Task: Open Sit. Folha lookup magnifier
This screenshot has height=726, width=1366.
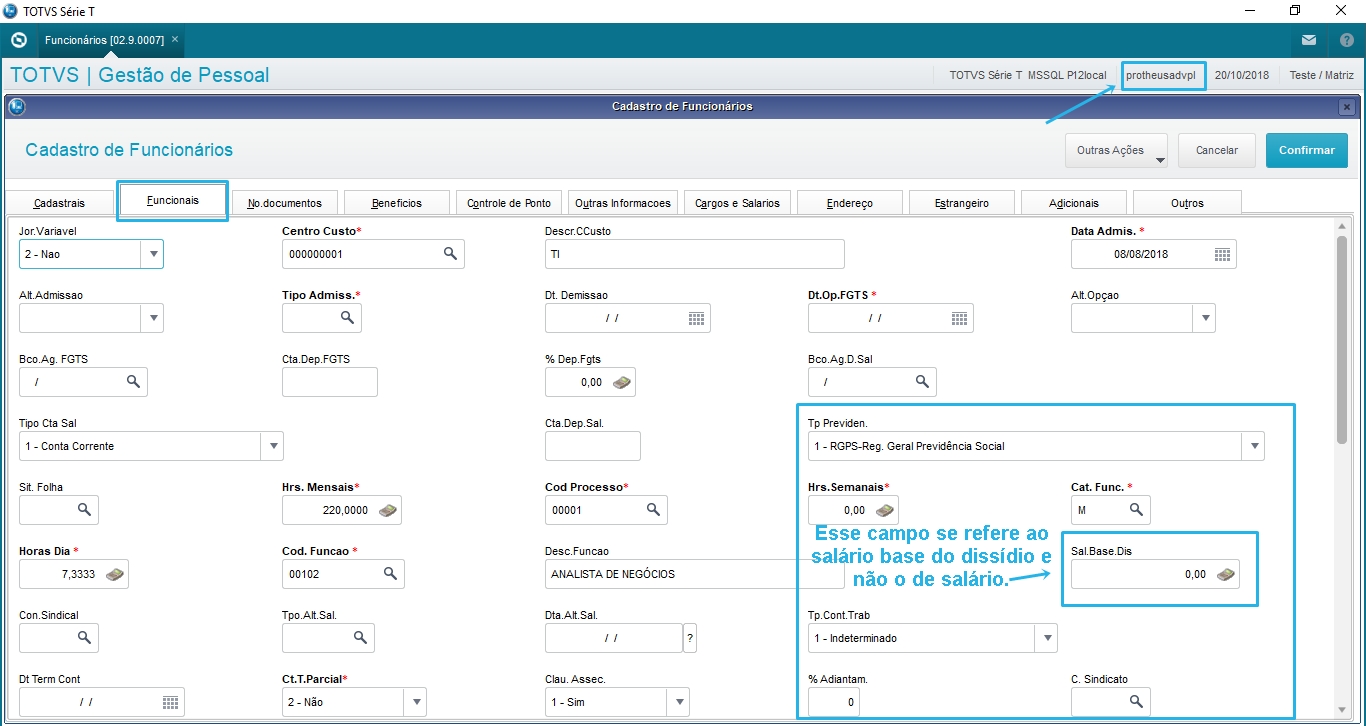Action: (85, 510)
